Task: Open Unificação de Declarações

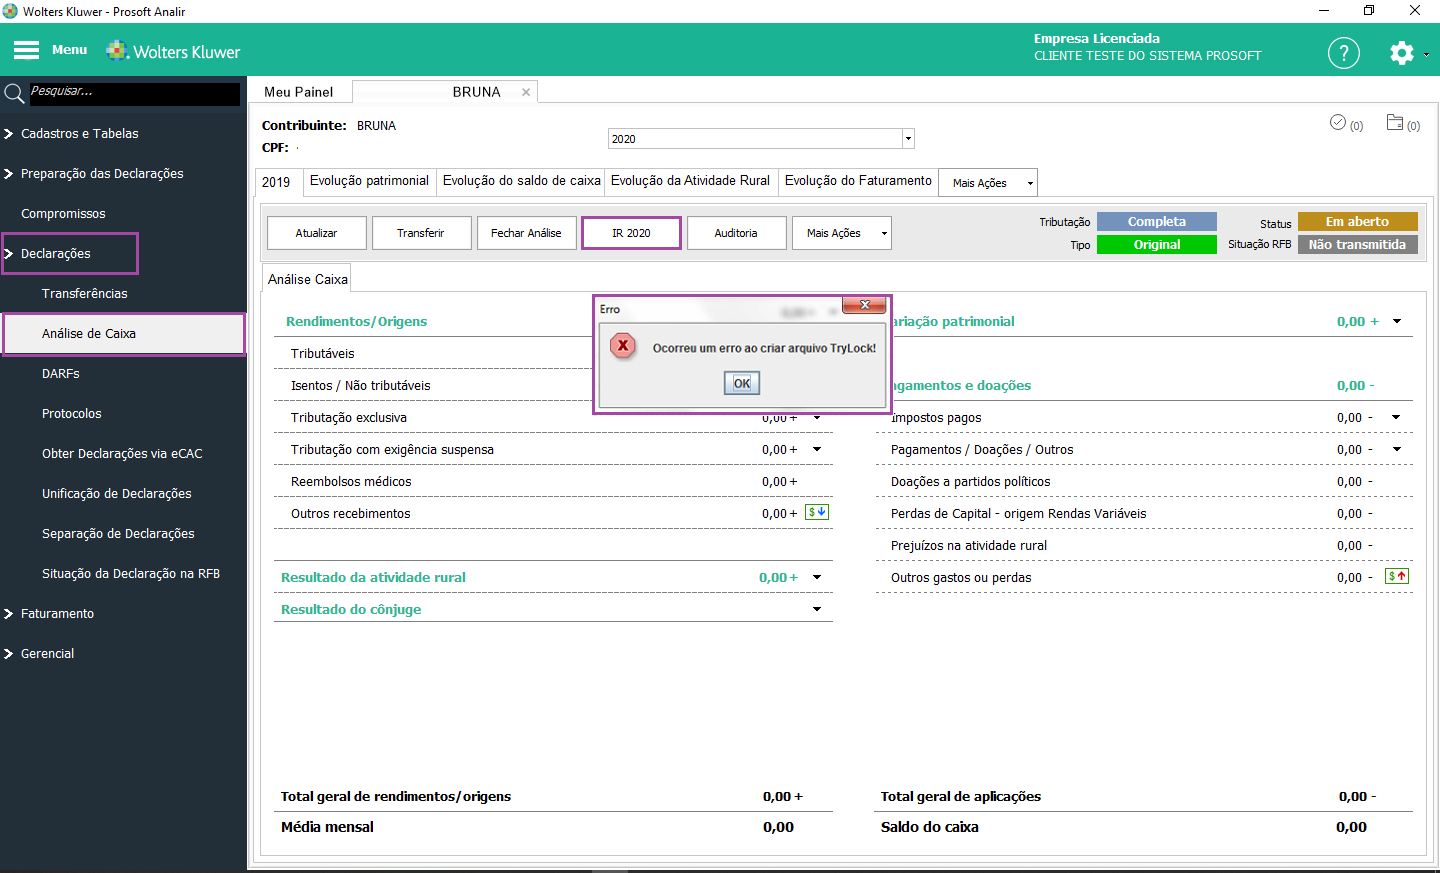Action: click(x=117, y=494)
